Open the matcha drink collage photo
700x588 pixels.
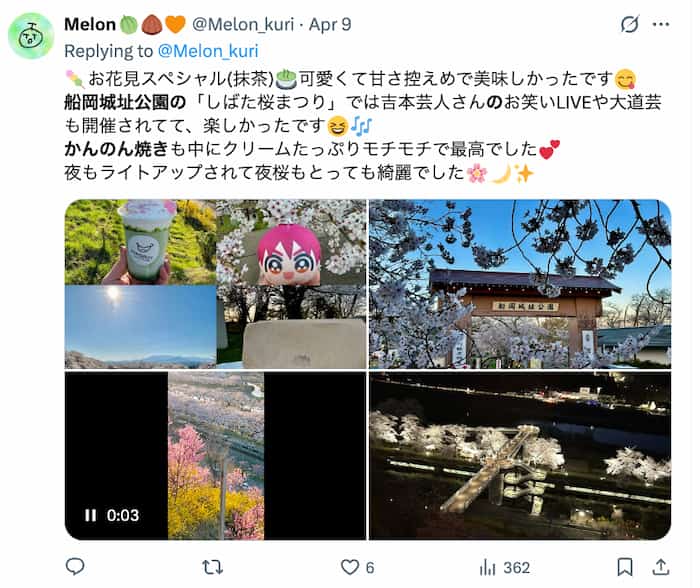(x=215, y=284)
